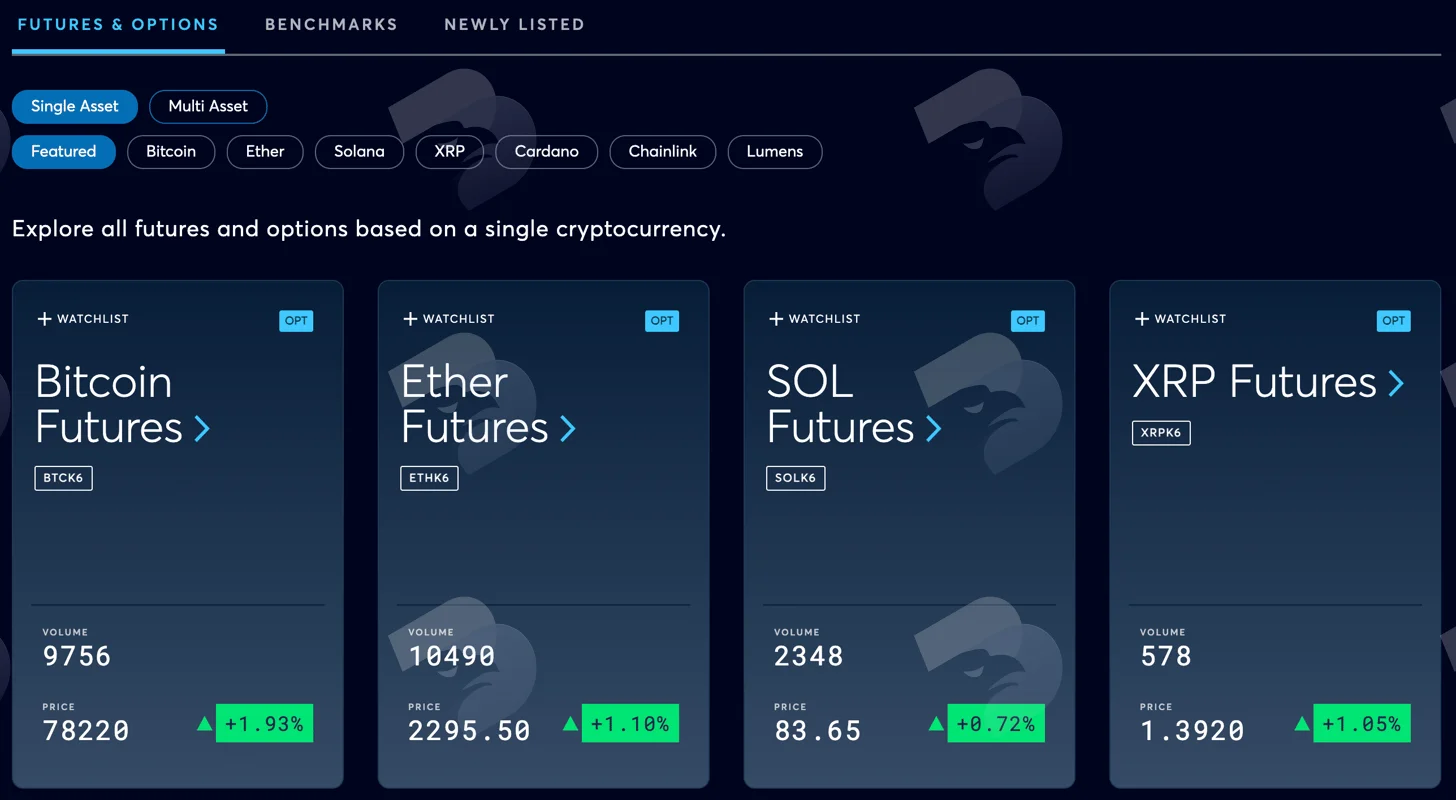Click the ETHK6 ticker tag
The width and height of the screenshot is (1456, 800).
point(430,478)
